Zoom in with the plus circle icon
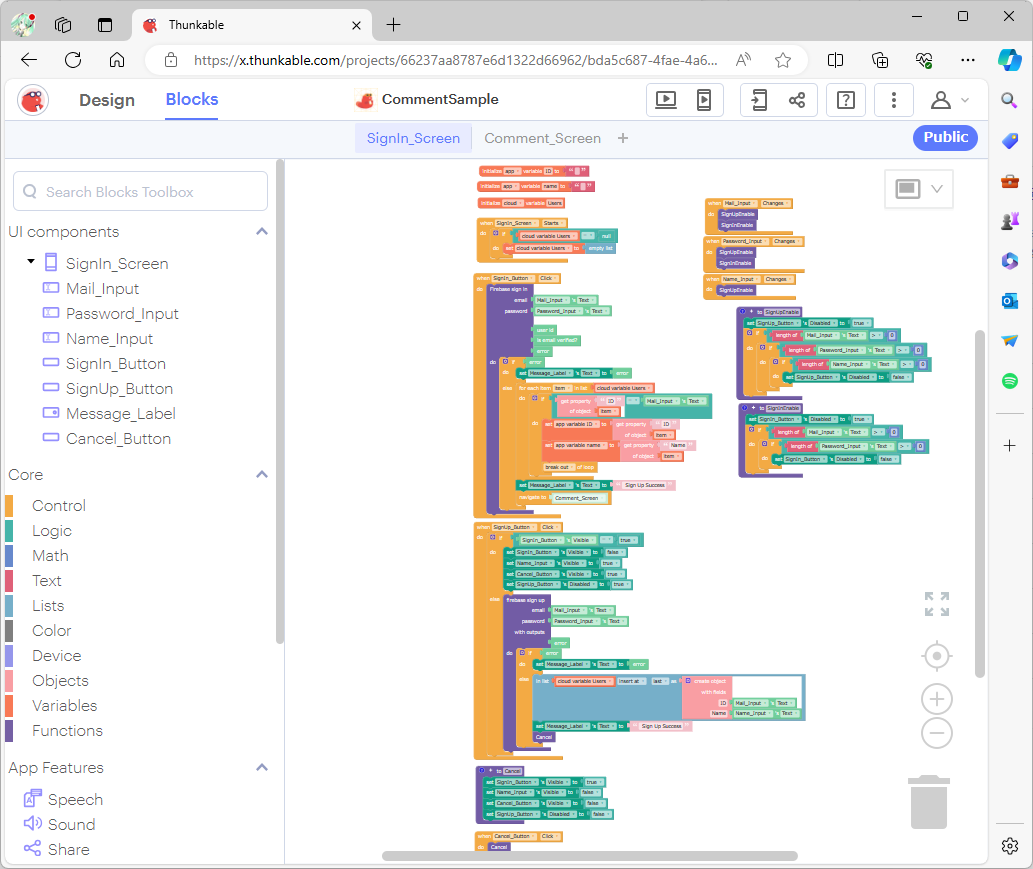 [937, 699]
